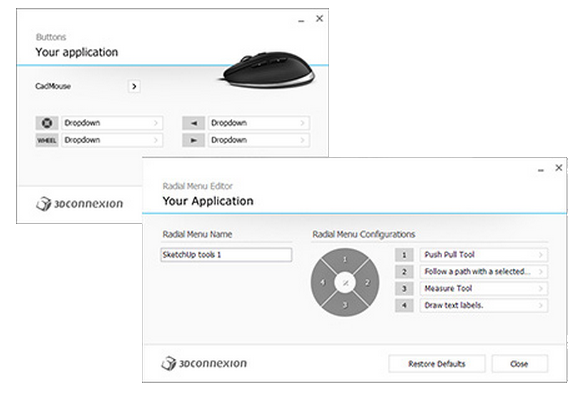585x397 pixels.
Task: Select radial section 1 at the top
Action: 345,259
